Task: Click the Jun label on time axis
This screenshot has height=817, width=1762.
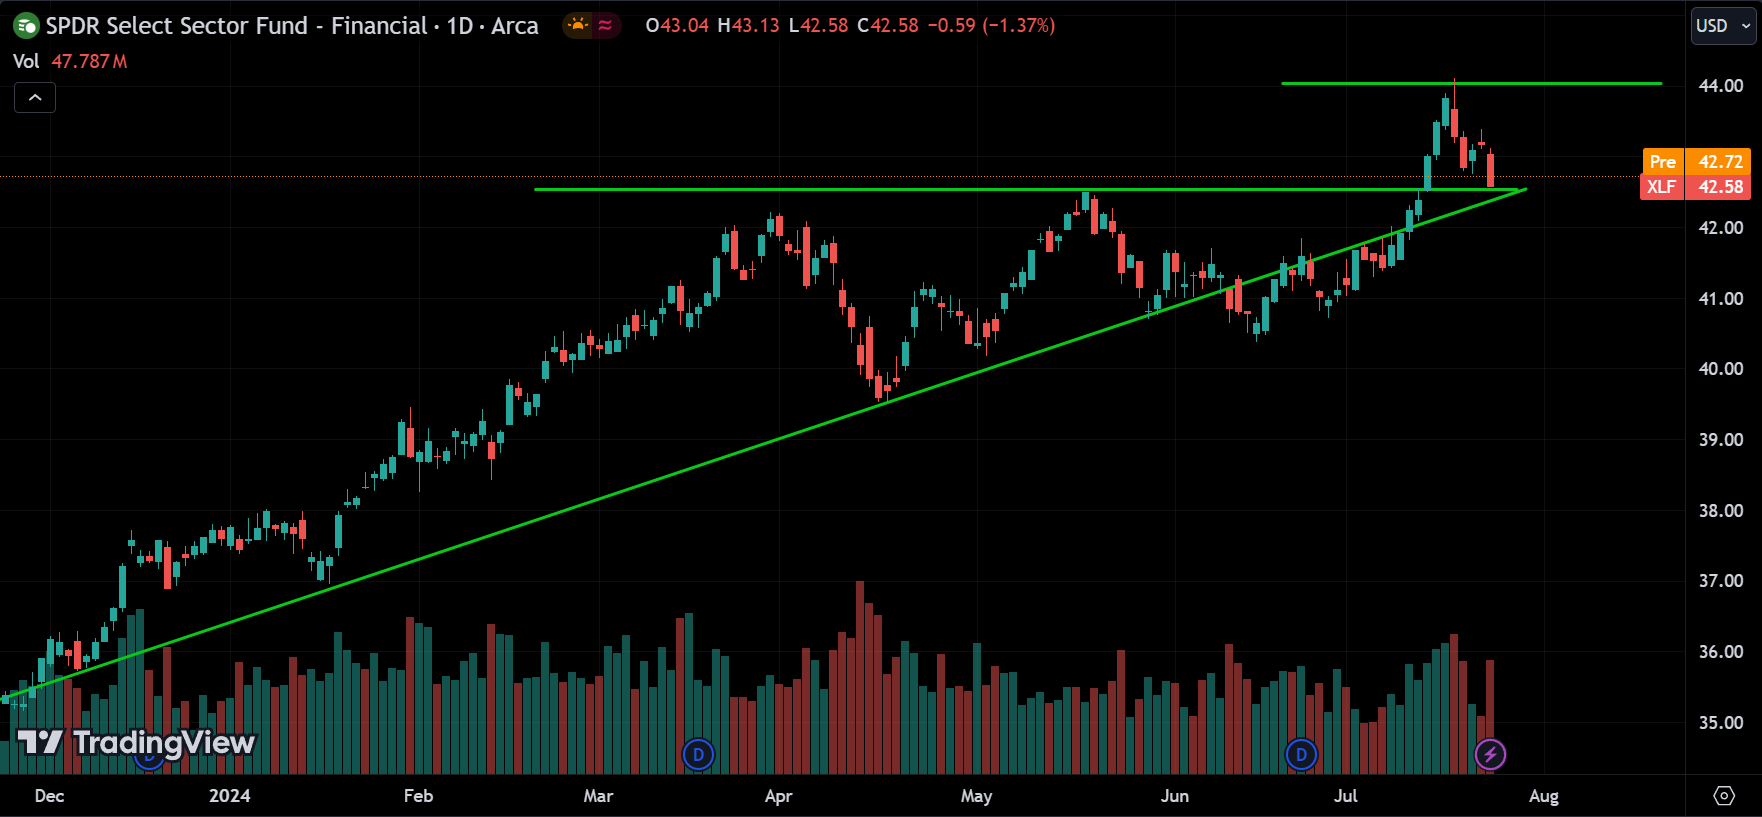Action: [1175, 796]
